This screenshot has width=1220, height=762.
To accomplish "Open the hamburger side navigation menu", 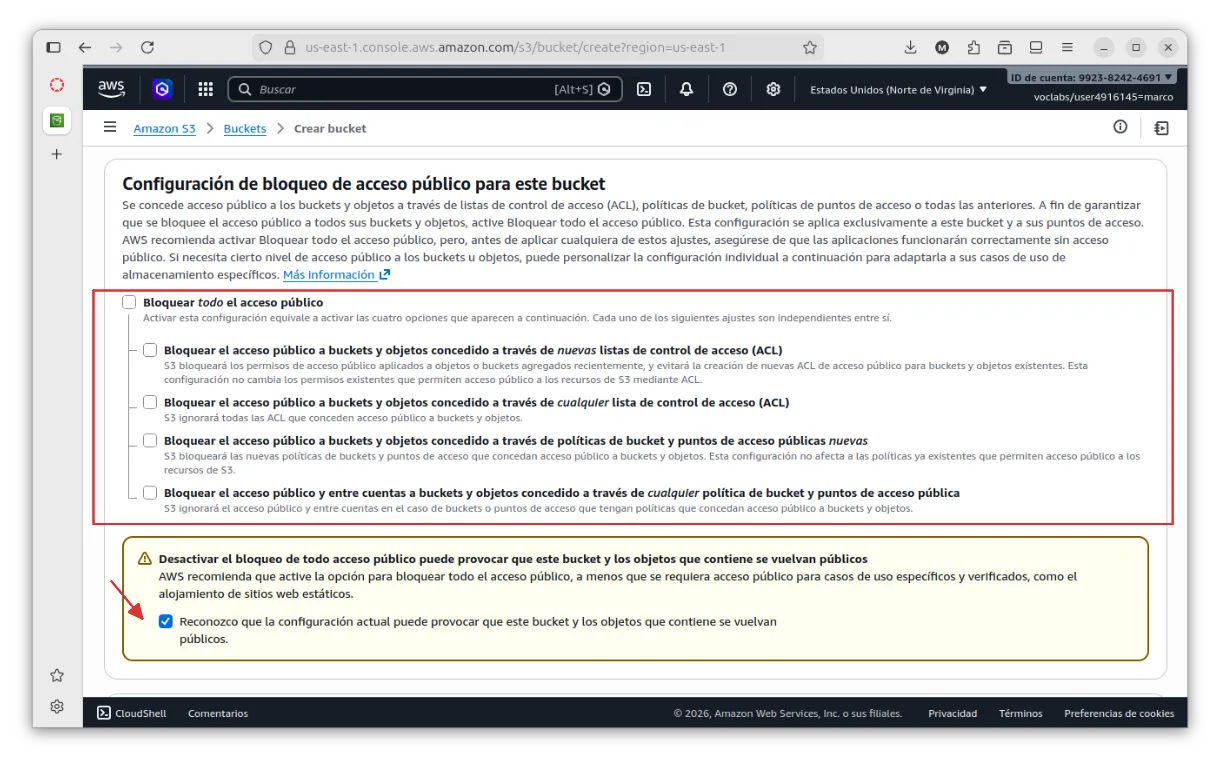I will [110, 128].
